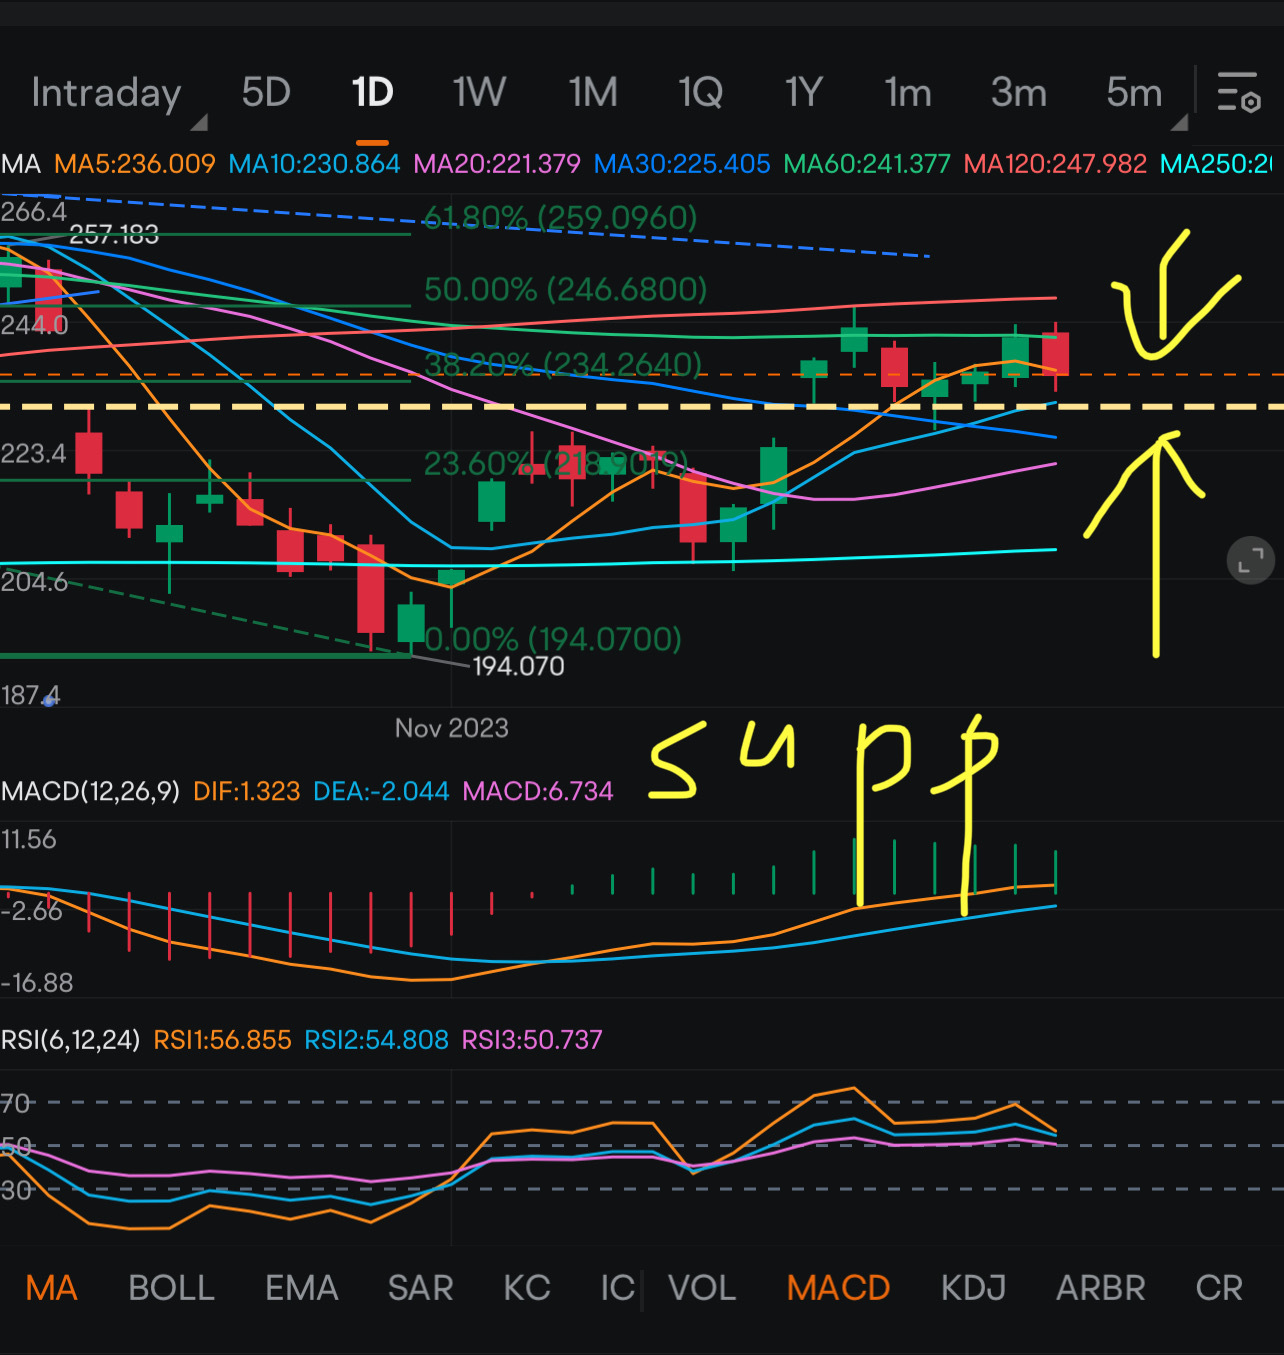Show the VOL sub-chart indicator
This screenshot has width=1284, height=1355.
pyautogui.click(x=702, y=1288)
